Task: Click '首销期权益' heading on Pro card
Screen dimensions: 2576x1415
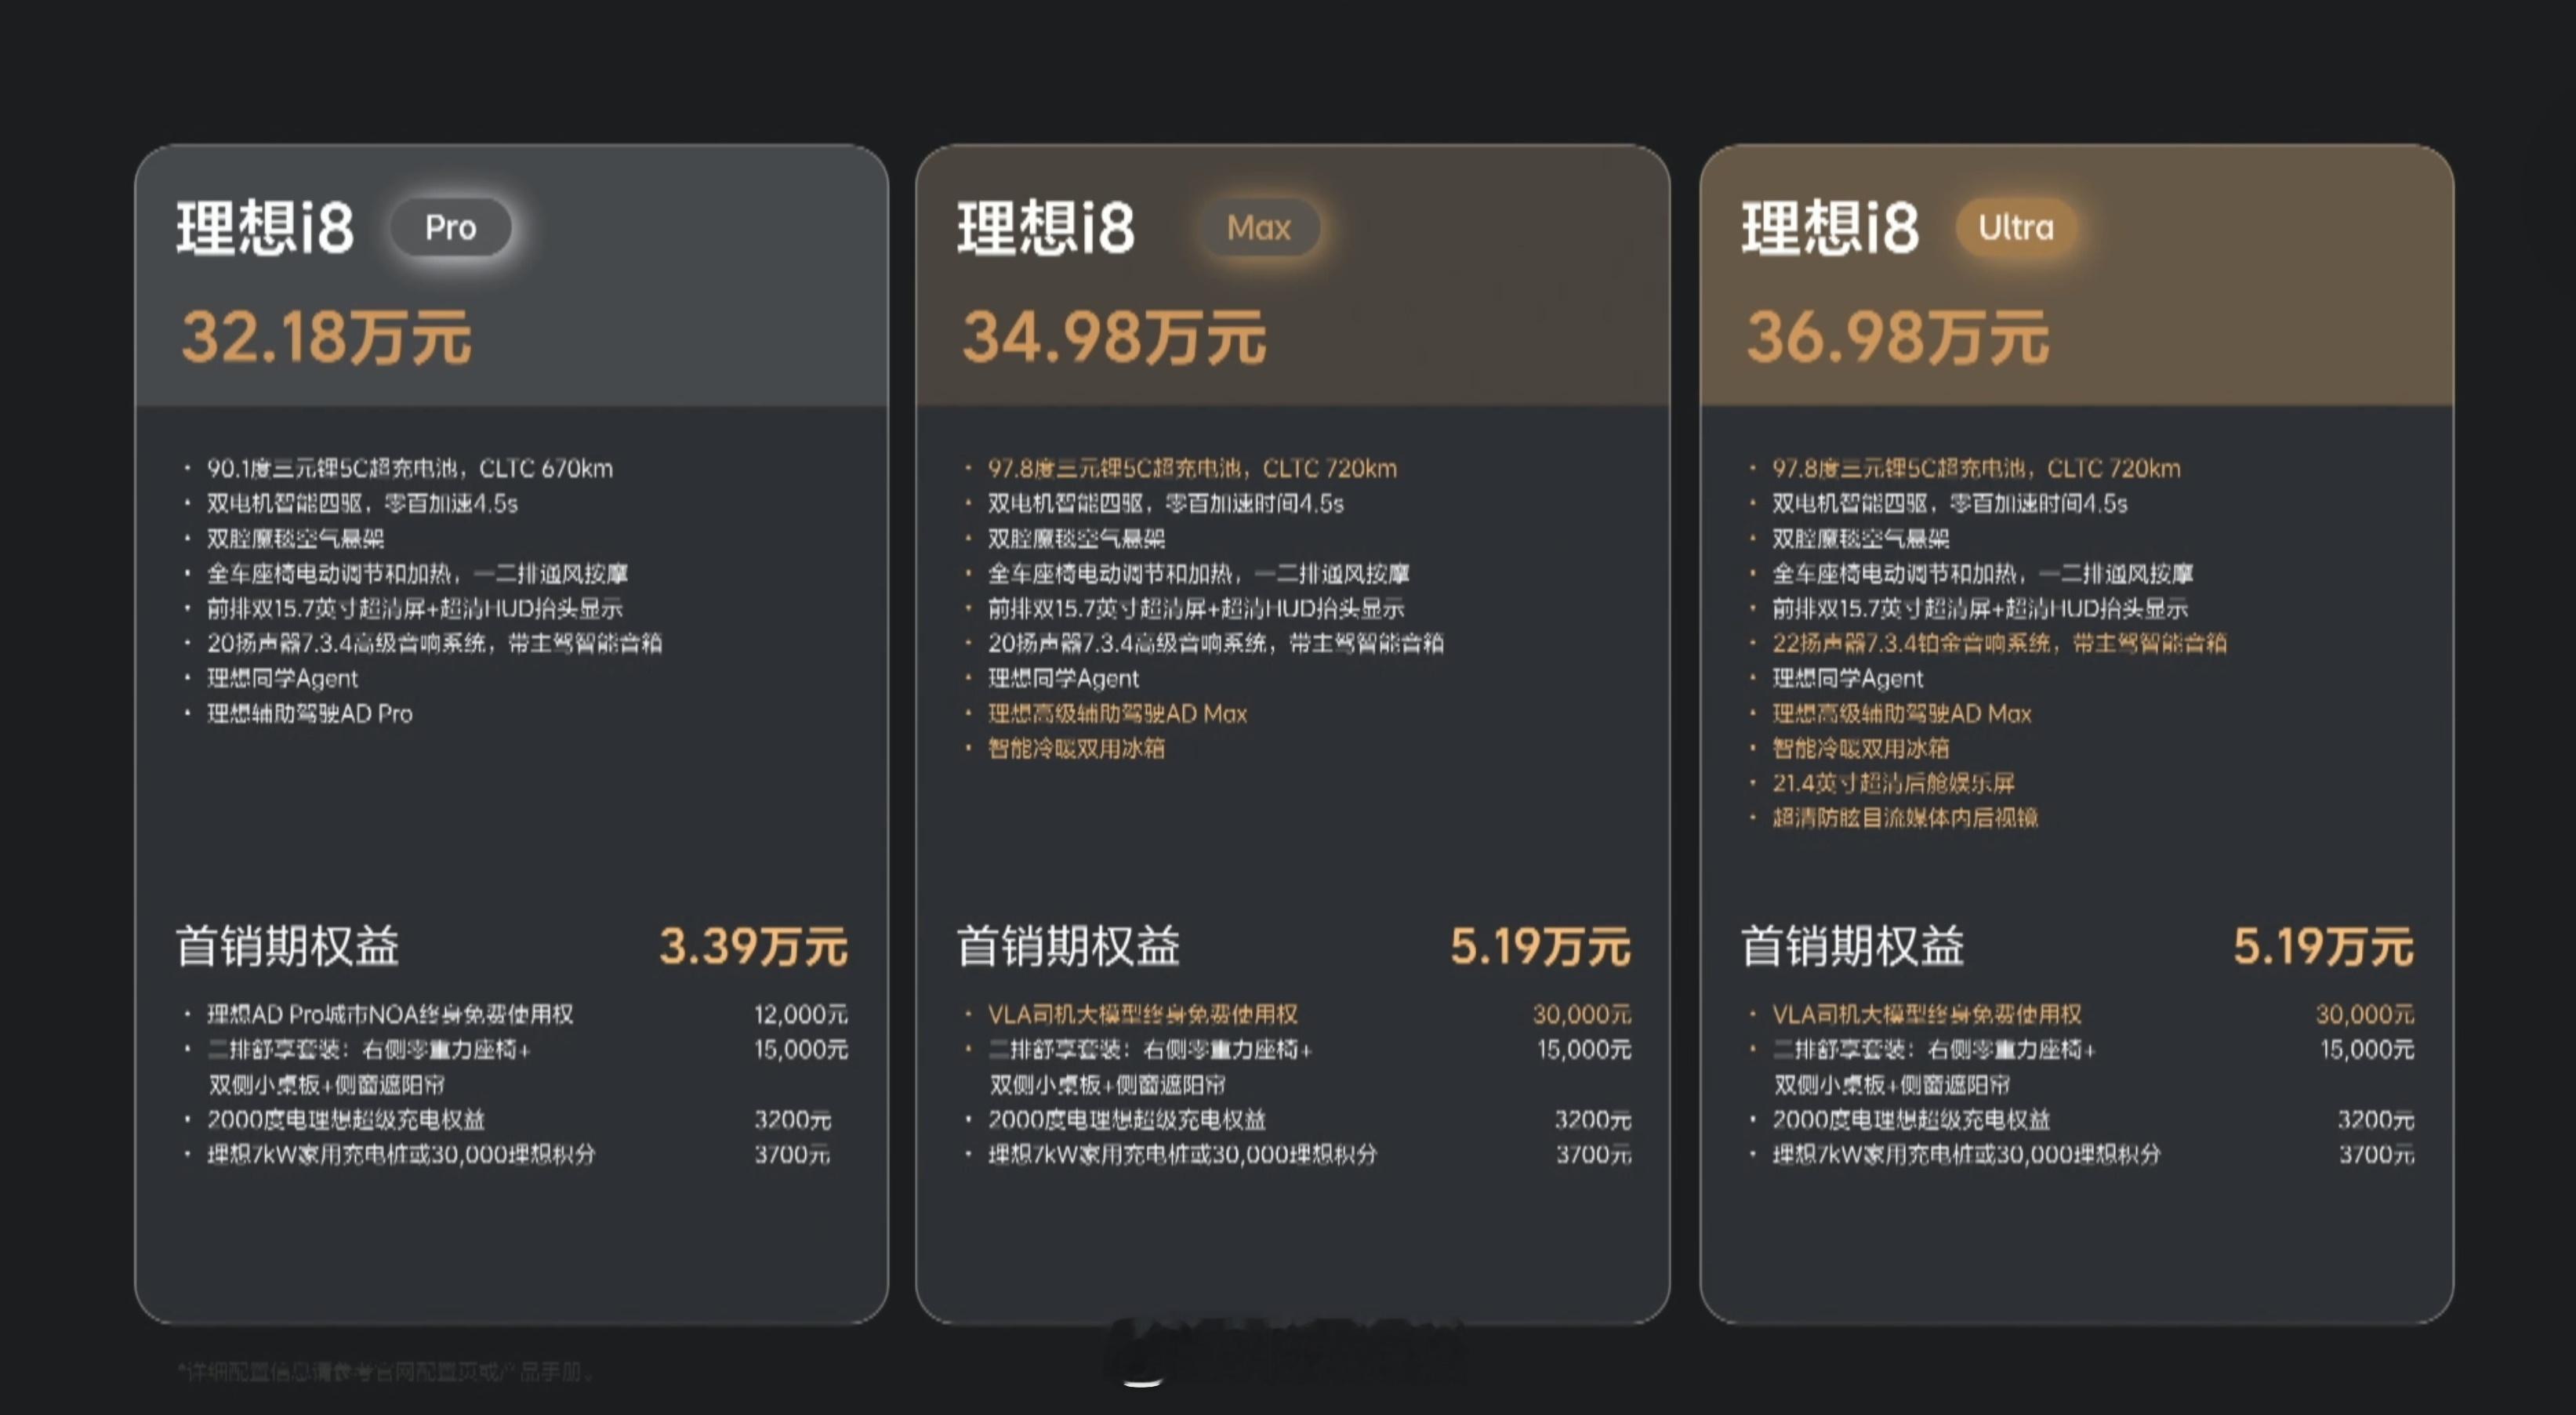Action: pyautogui.click(x=287, y=946)
